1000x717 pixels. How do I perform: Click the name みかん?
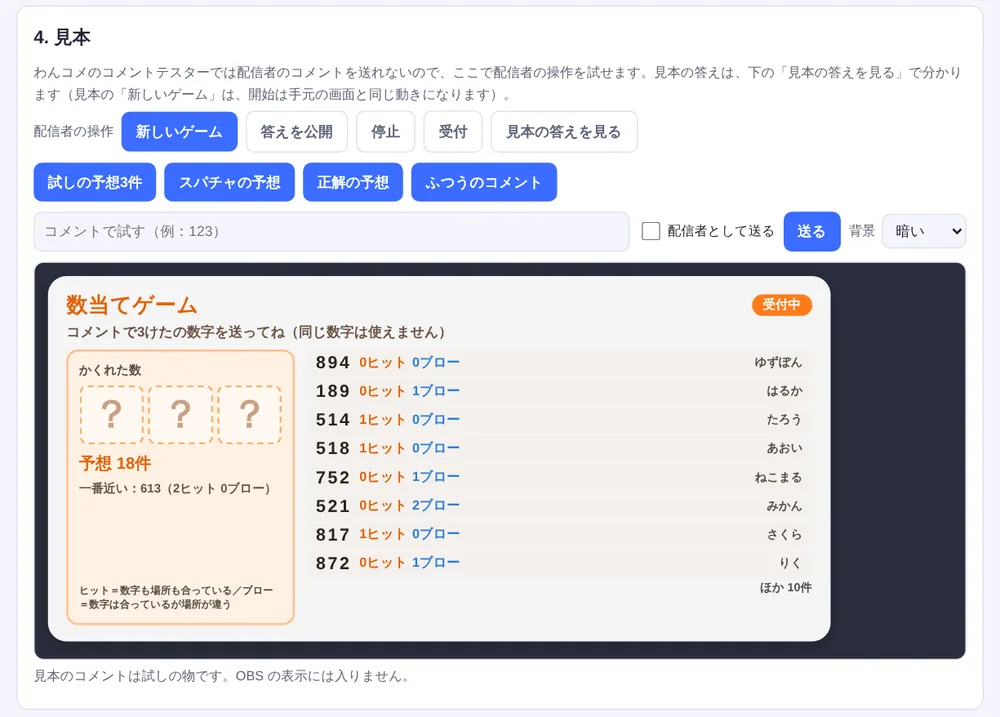click(x=784, y=506)
